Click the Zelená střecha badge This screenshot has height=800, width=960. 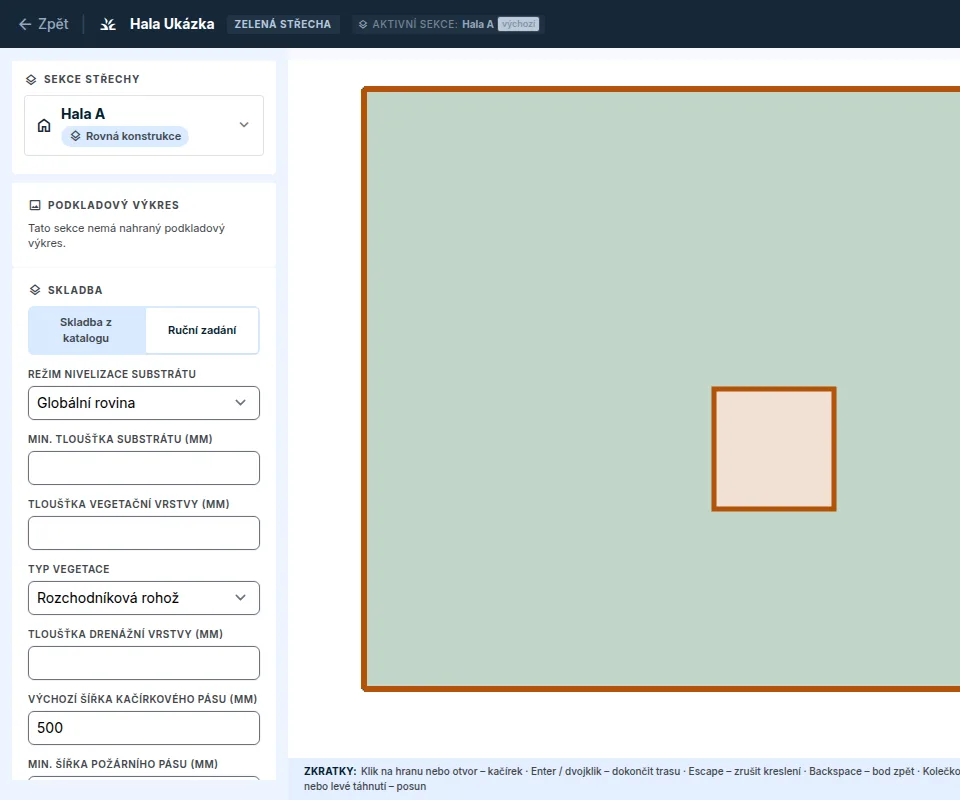283,24
